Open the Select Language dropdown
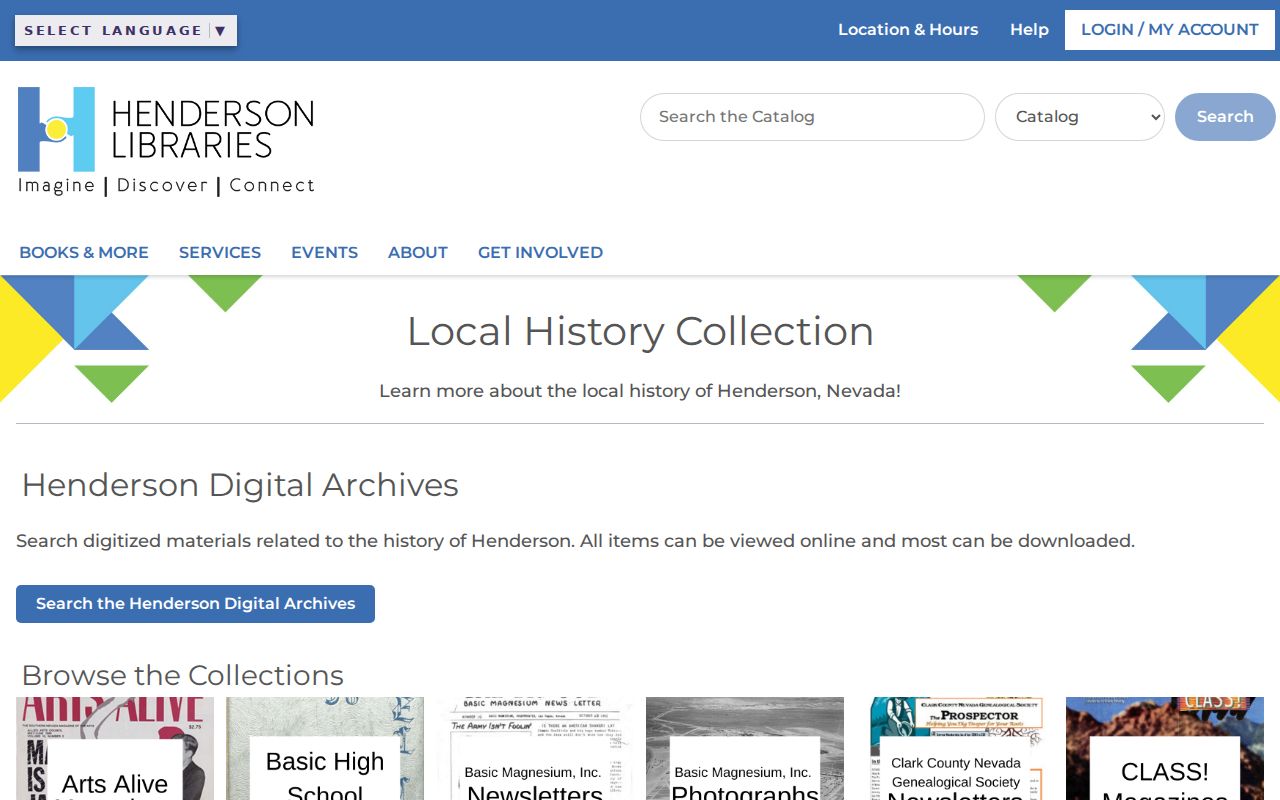The image size is (1280, 800). coord(126,30)
